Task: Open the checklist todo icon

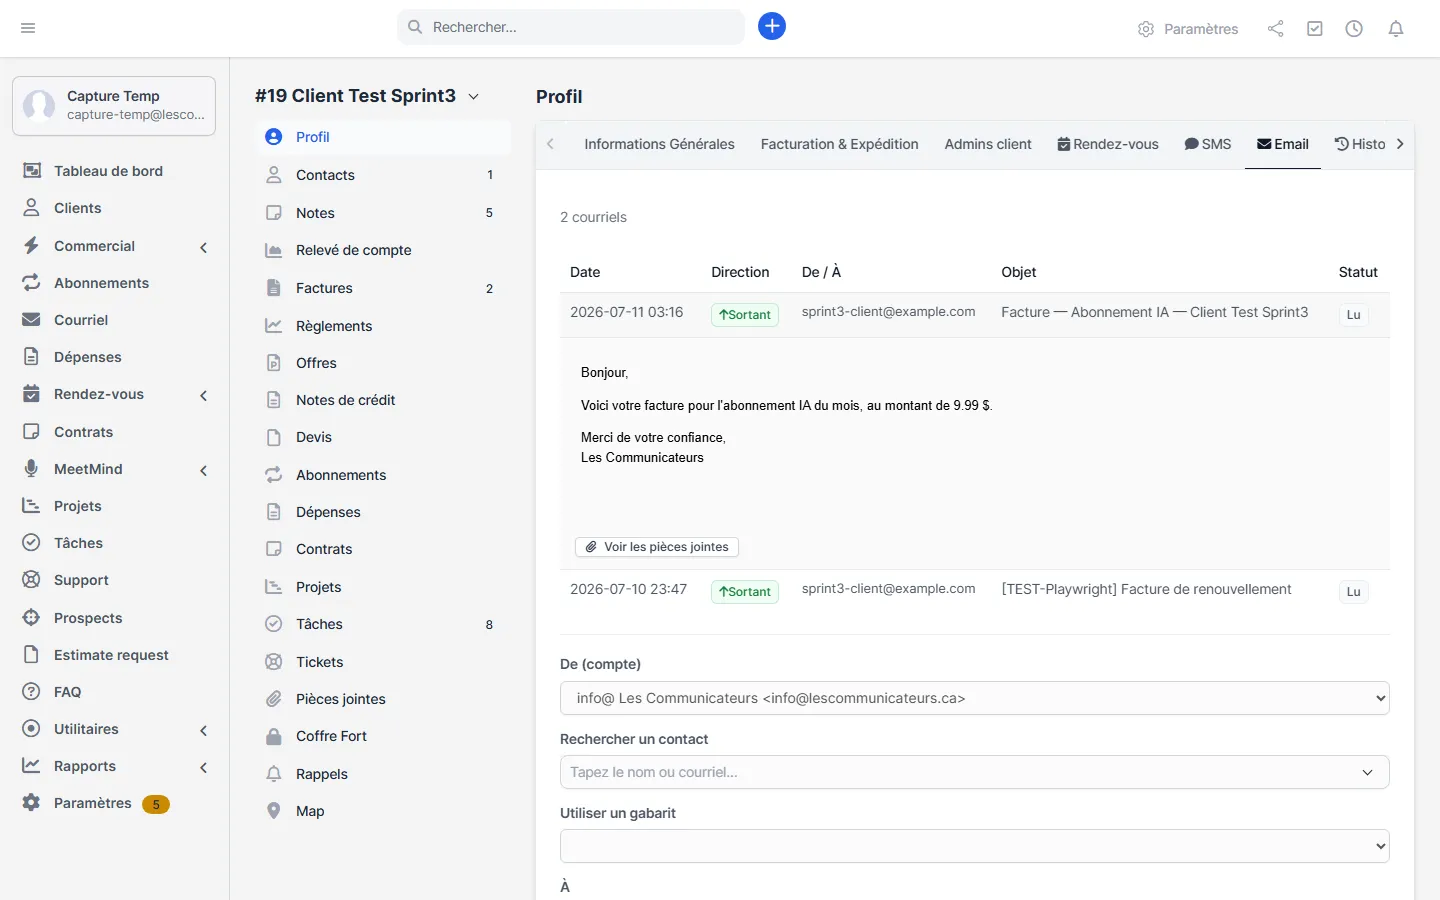Action: (x=1315, y=29)
